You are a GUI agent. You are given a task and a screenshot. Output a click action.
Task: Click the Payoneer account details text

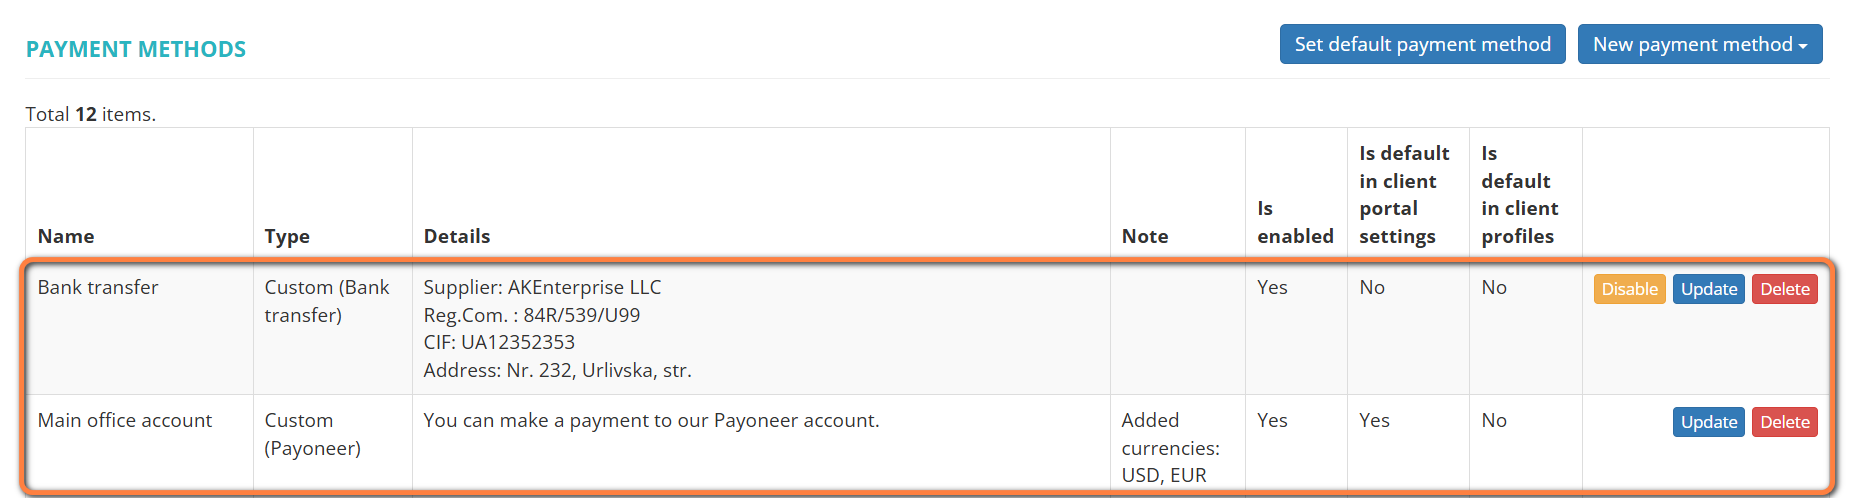[651, 420]
